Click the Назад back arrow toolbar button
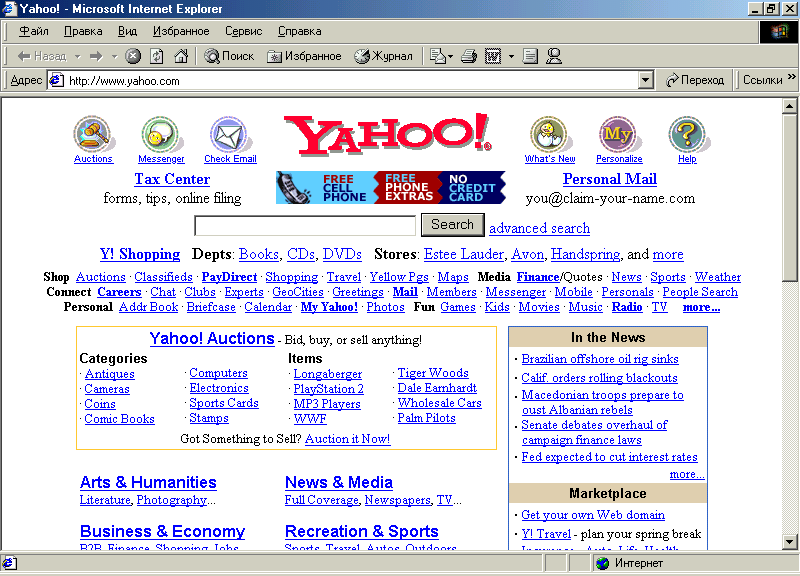800x576 pixels. (x=42, y=56)
